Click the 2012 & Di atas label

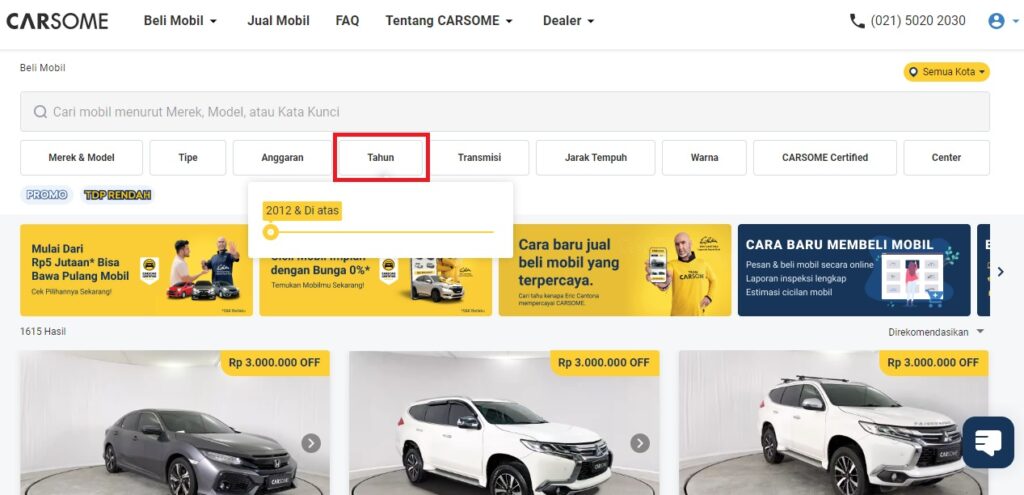(302, 211)
